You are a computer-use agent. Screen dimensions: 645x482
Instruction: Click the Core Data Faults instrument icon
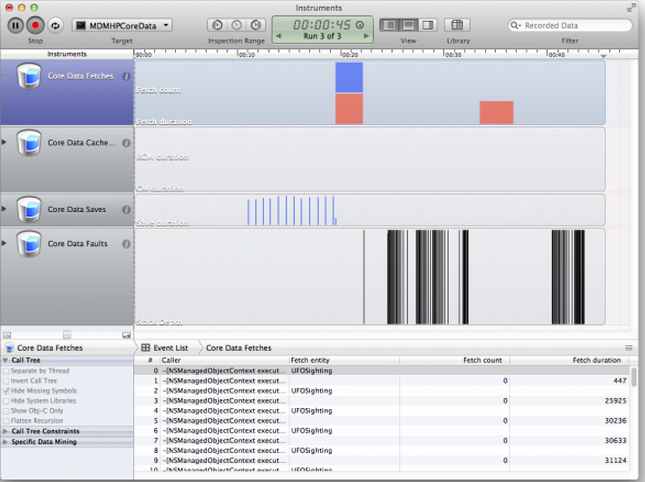coord(29,244)
